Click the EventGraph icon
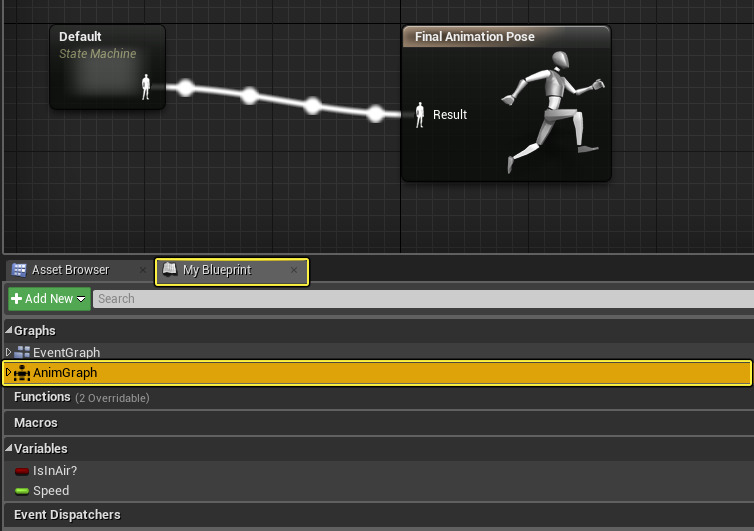754x531 pixels. click(x=22, y=352)
